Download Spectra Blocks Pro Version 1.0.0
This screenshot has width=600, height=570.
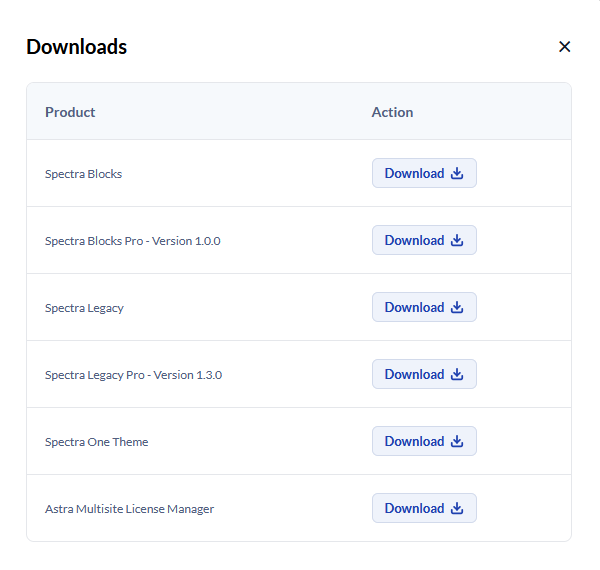[x=424, y=240]
